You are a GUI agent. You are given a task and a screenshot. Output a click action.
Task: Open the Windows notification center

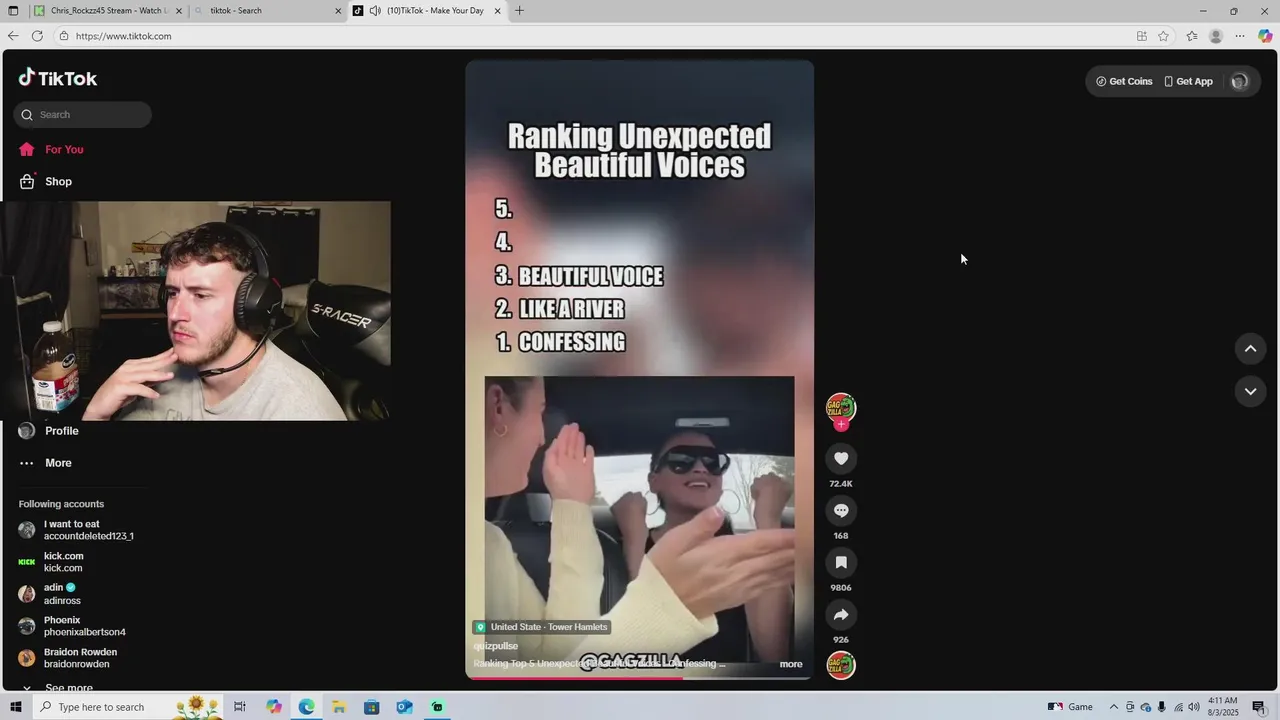(1259, 707)
